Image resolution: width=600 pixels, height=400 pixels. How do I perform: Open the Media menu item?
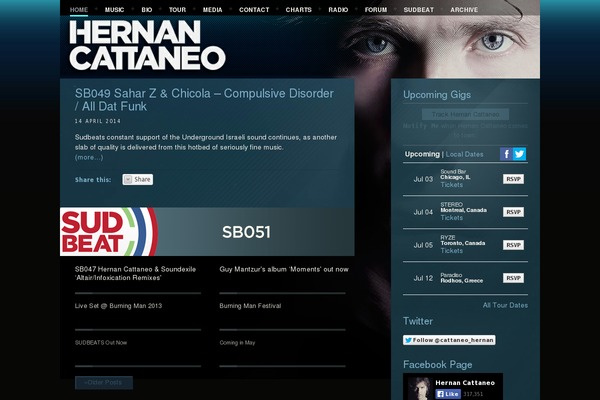pyautogui.click(x=212, y=10)
